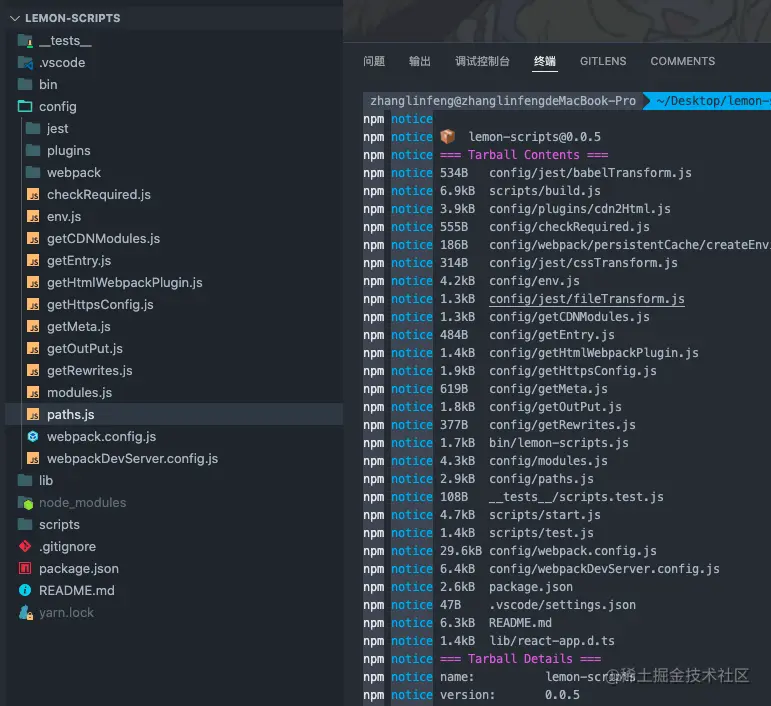The width and height of the screenshot is (771, 706).
Task: Open the COMMENTS tab
Action: (682, 61)
